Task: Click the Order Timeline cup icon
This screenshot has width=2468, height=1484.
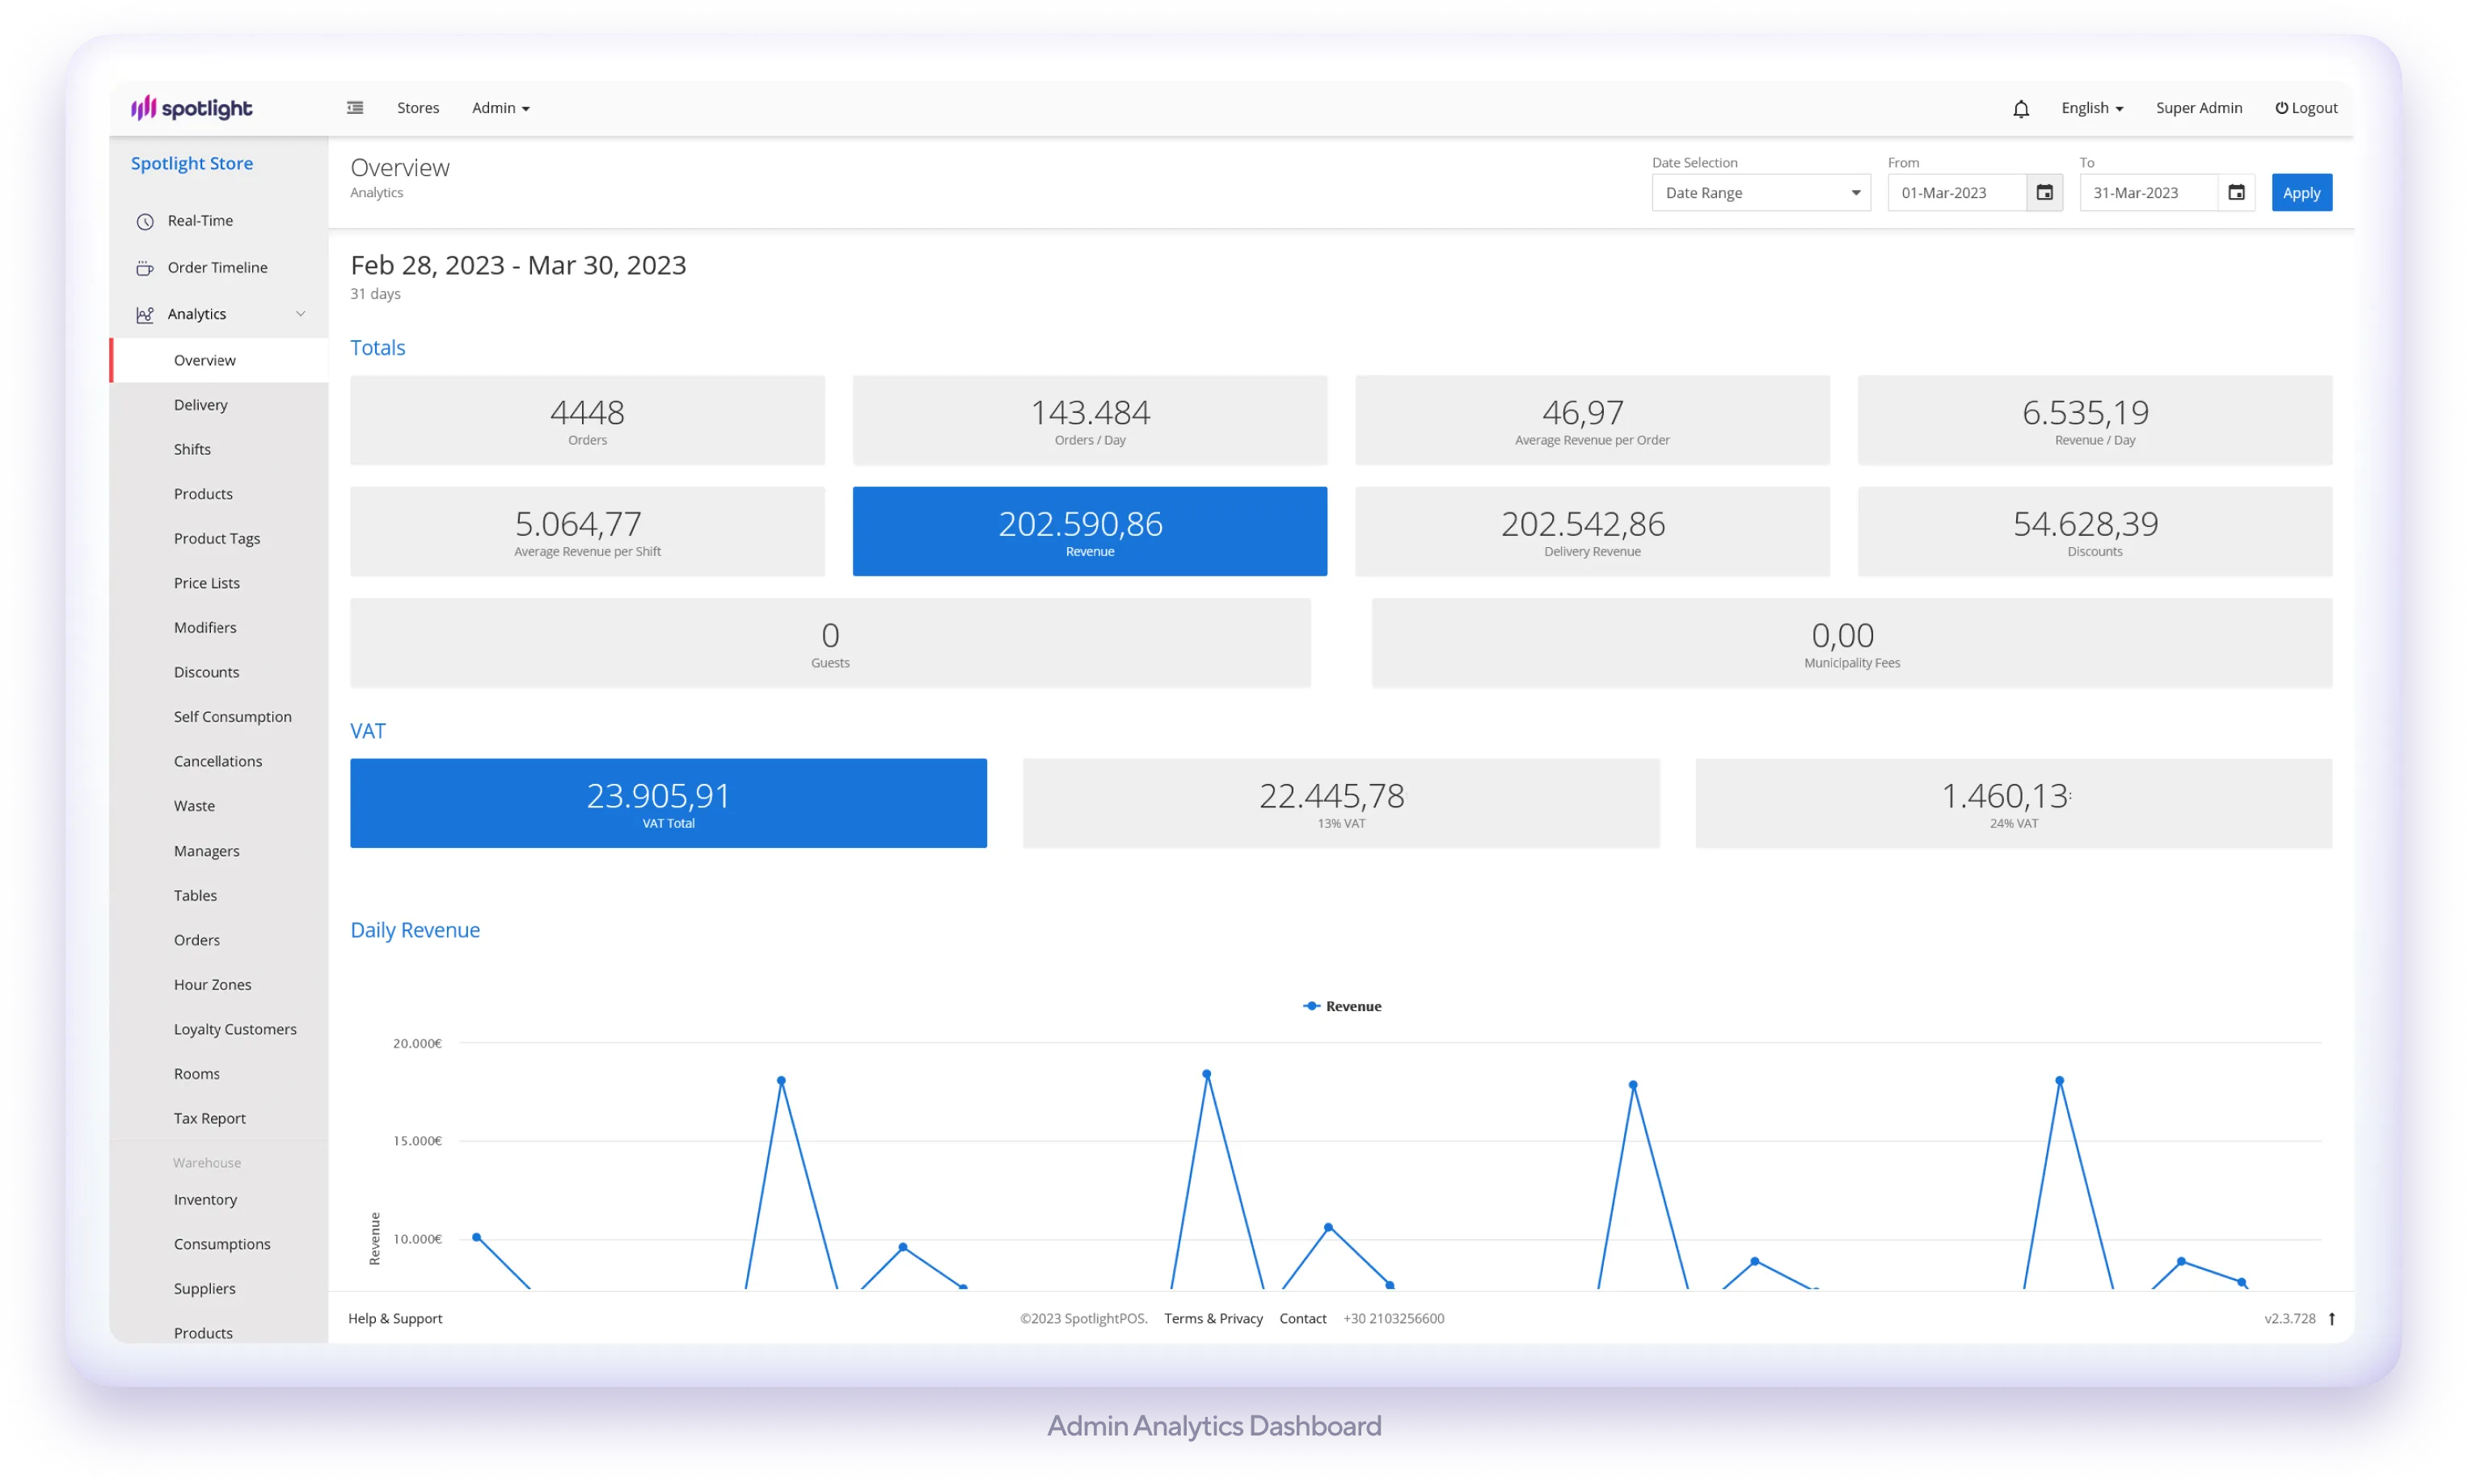Action: [x=145, y=268]
